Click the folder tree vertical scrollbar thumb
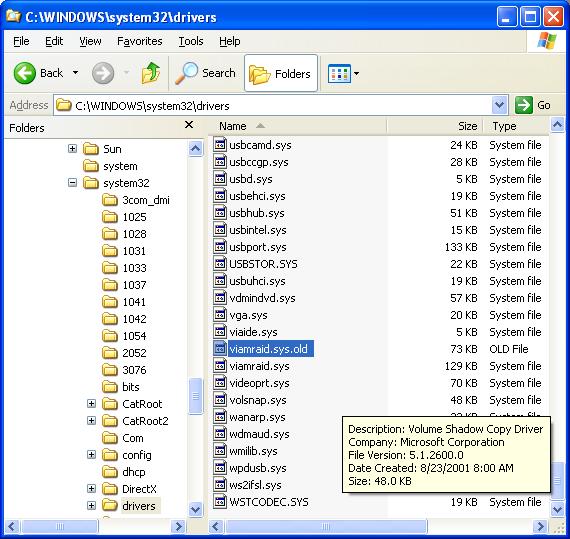This screenshot has width=570, height=539. click(x=196, y=396)
